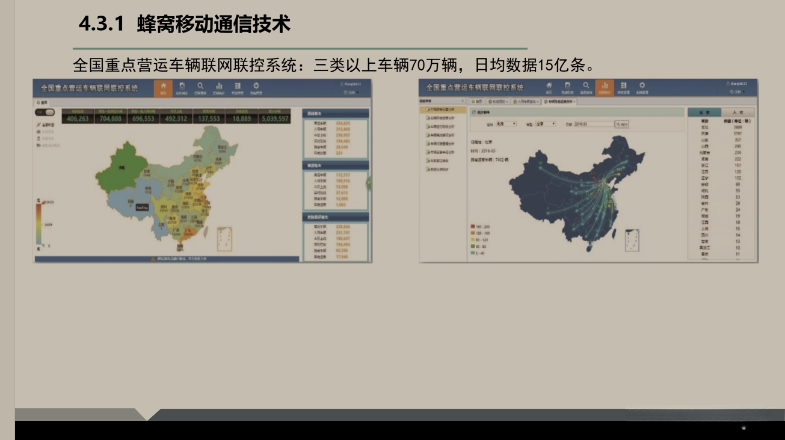
Task: Click the search button next to the date field
Action: [621, 124]
